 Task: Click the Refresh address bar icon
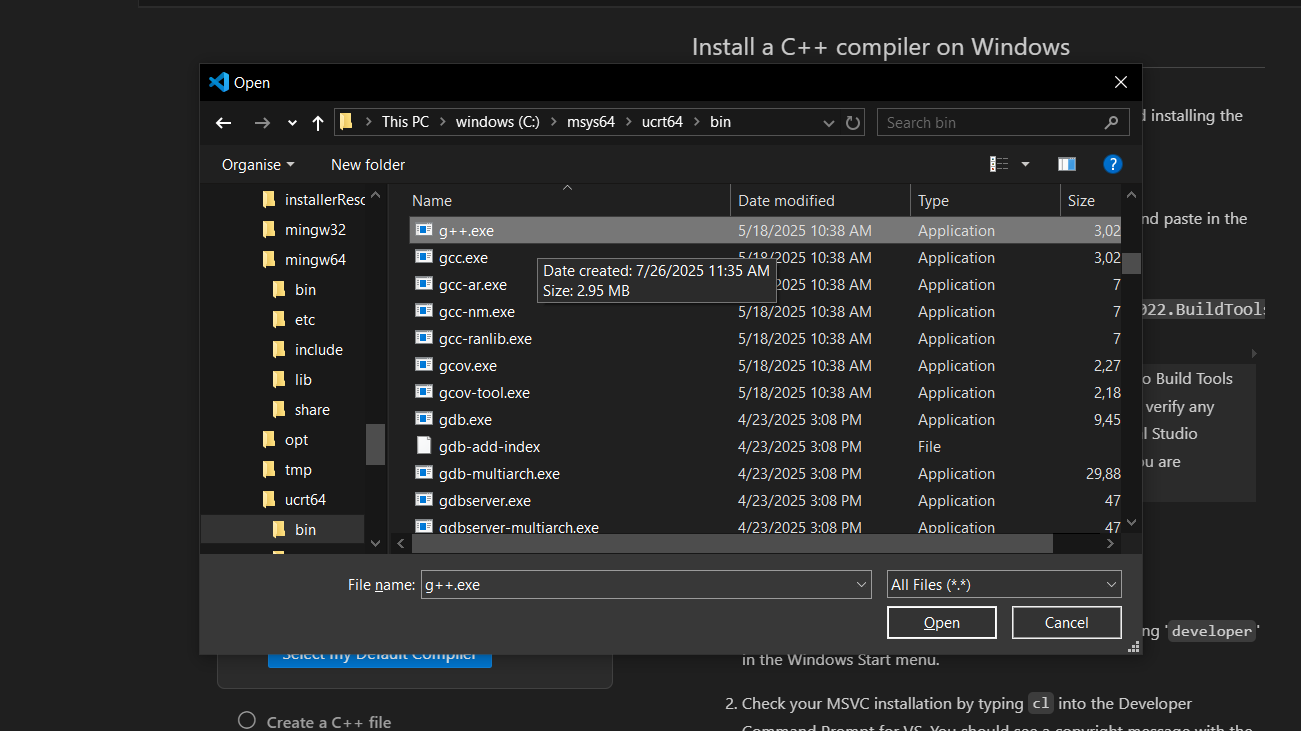pos(853,122)
